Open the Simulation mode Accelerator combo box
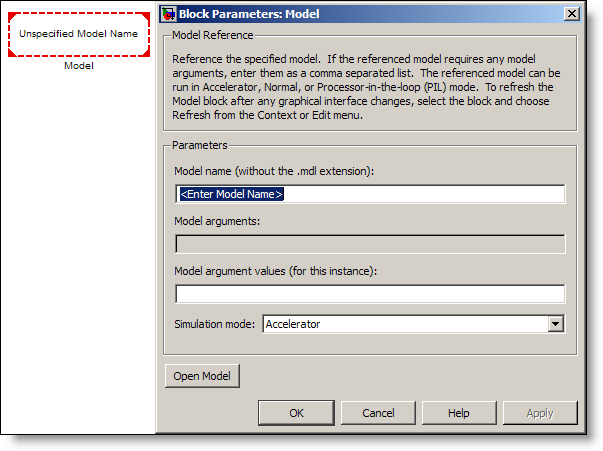The width and height of the screenshot is (603, 451). tap(405, 324)
